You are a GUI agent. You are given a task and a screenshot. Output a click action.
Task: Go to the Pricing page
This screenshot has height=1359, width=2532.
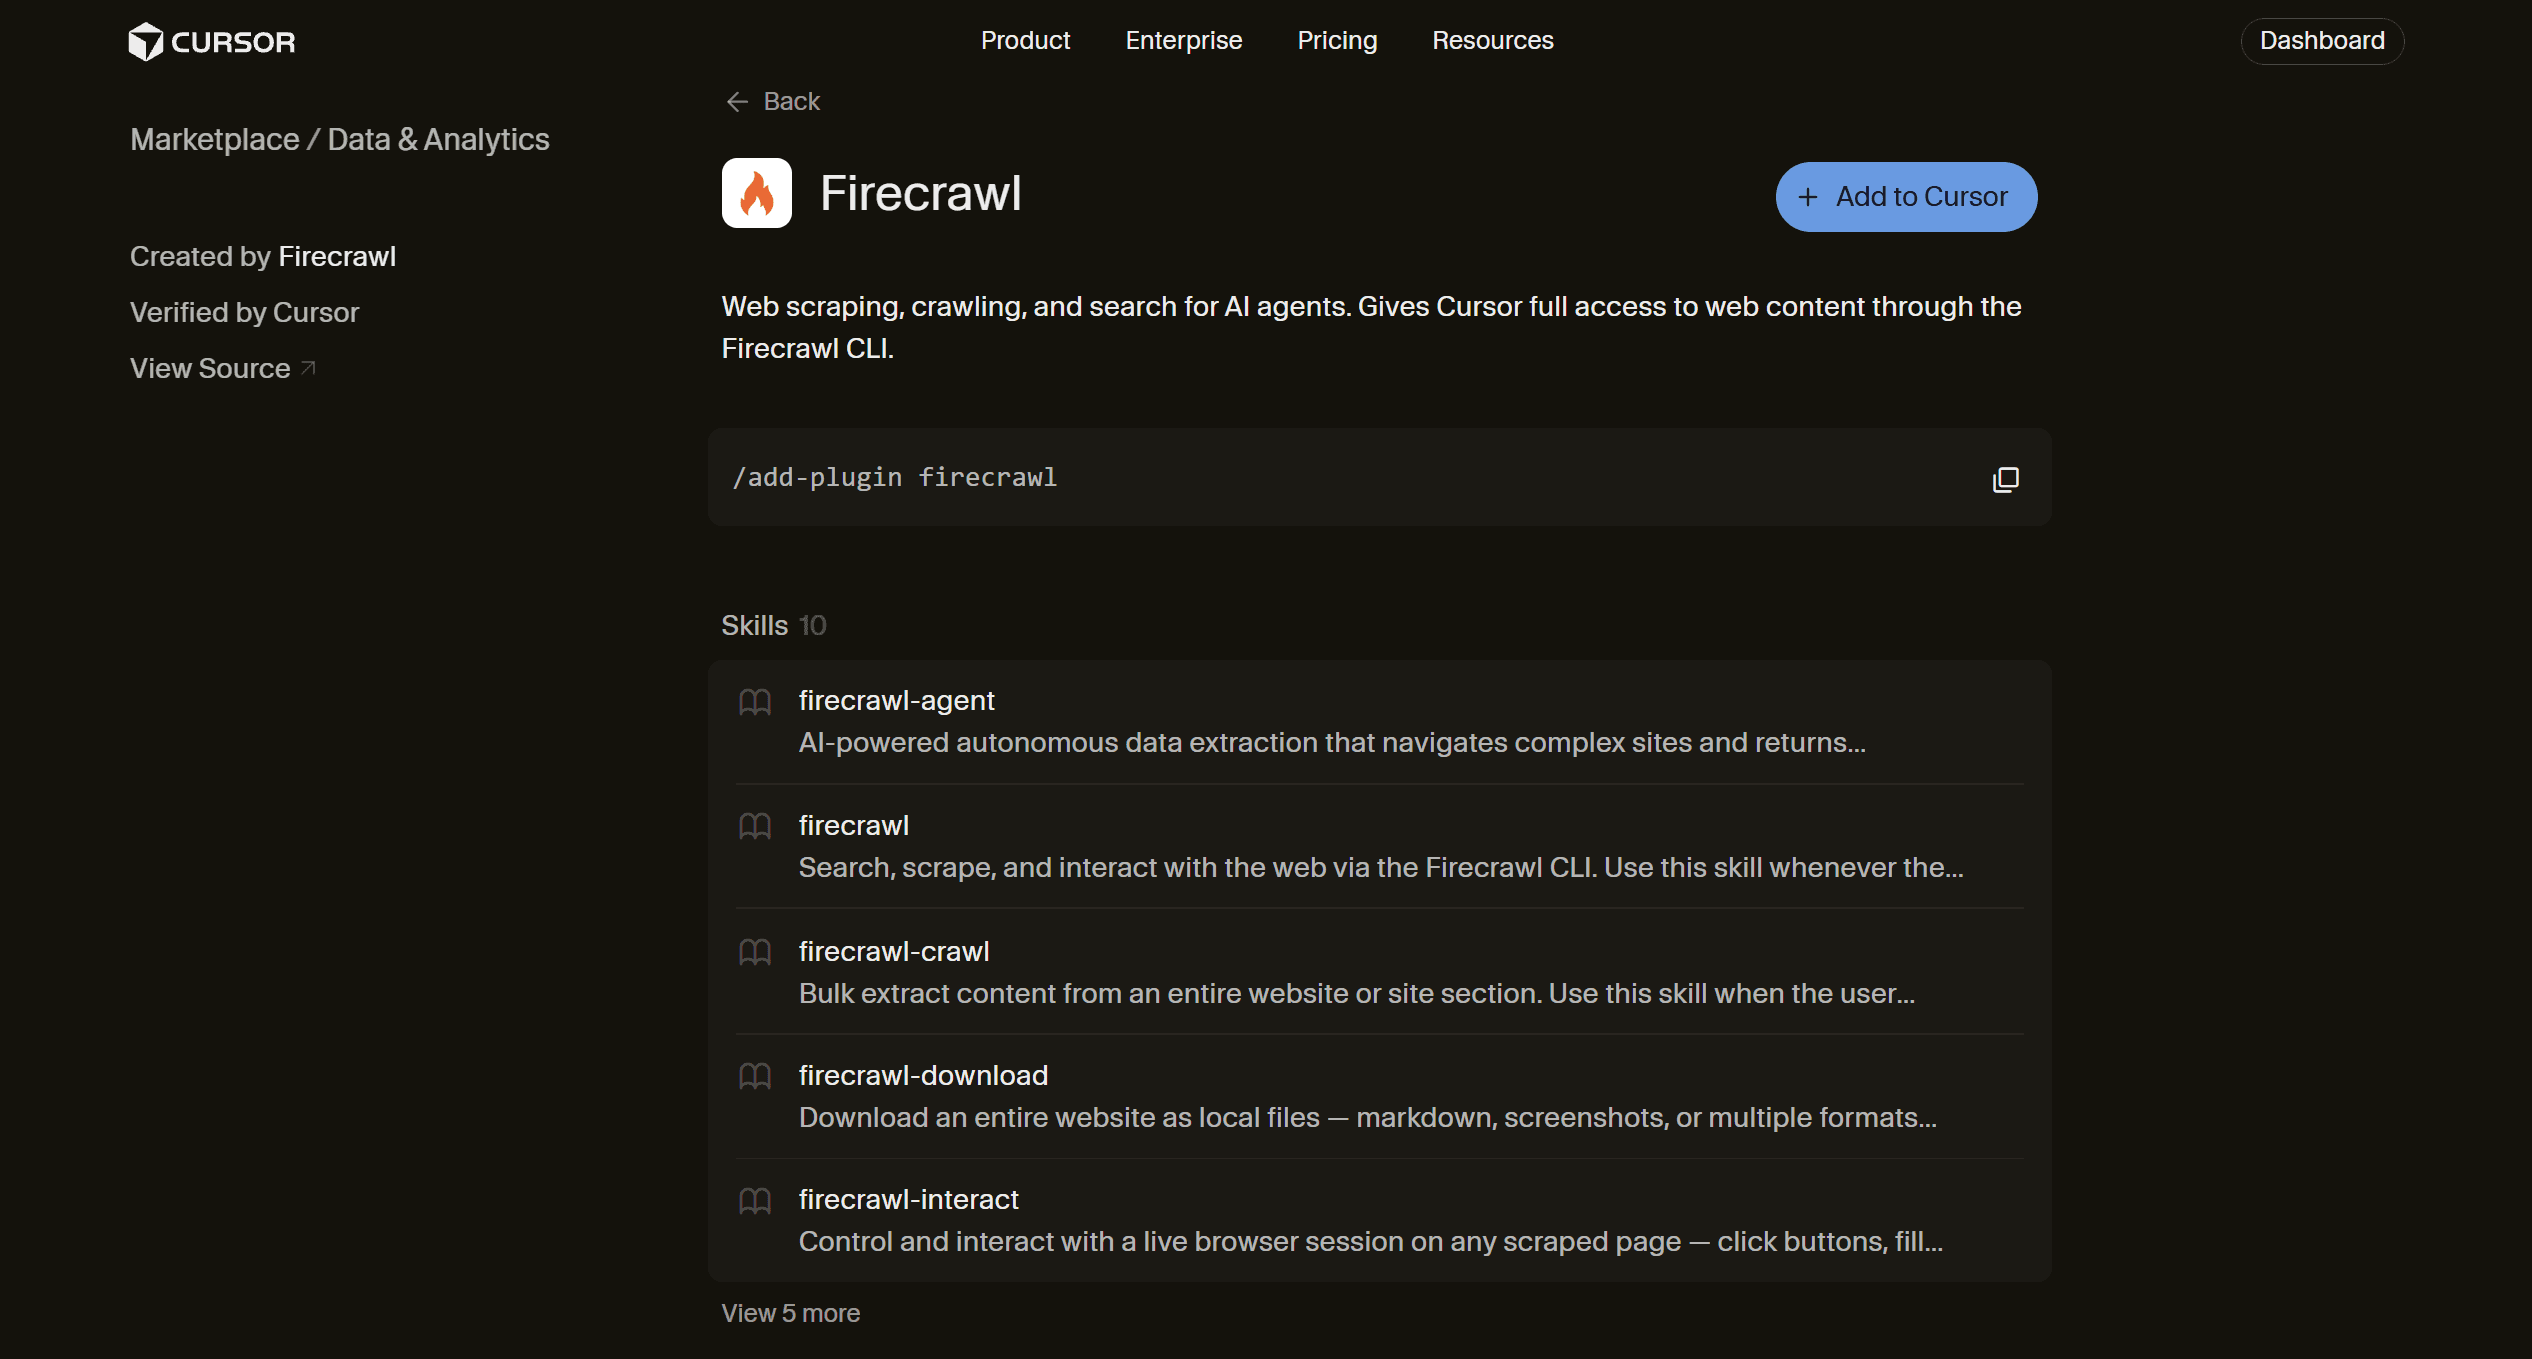1337,41
